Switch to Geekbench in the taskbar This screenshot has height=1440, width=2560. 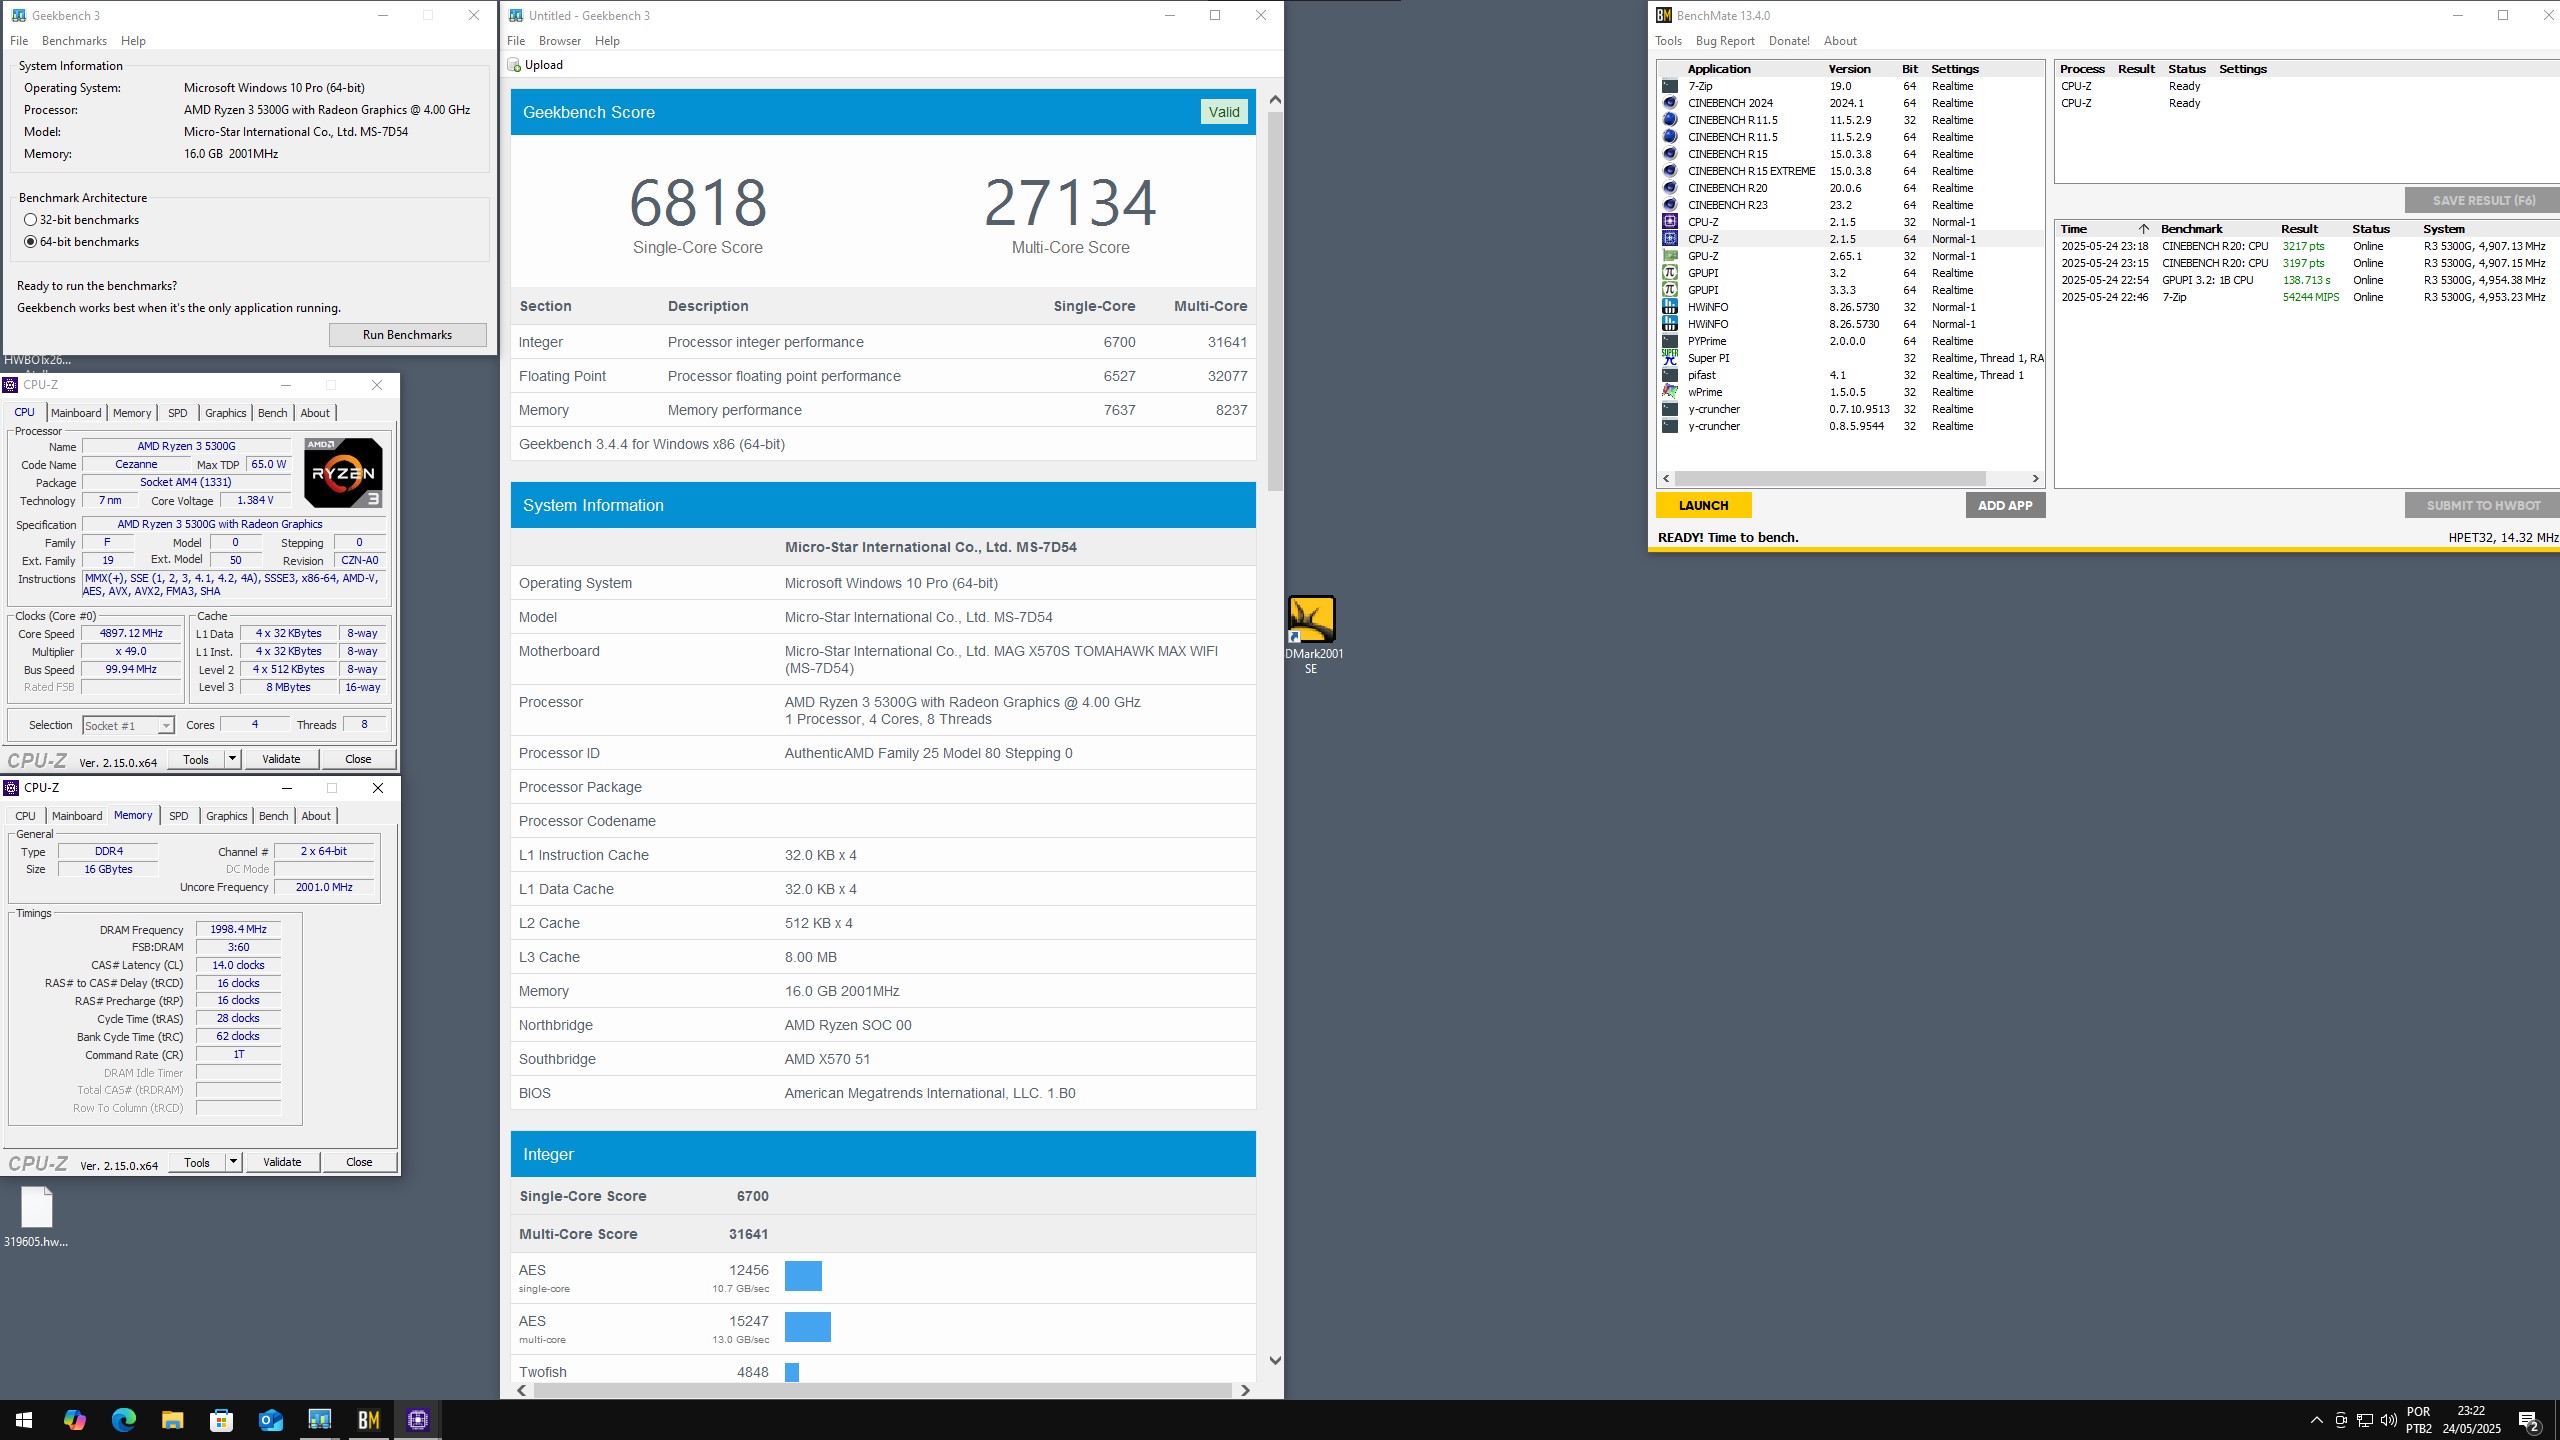(319, 1420)
